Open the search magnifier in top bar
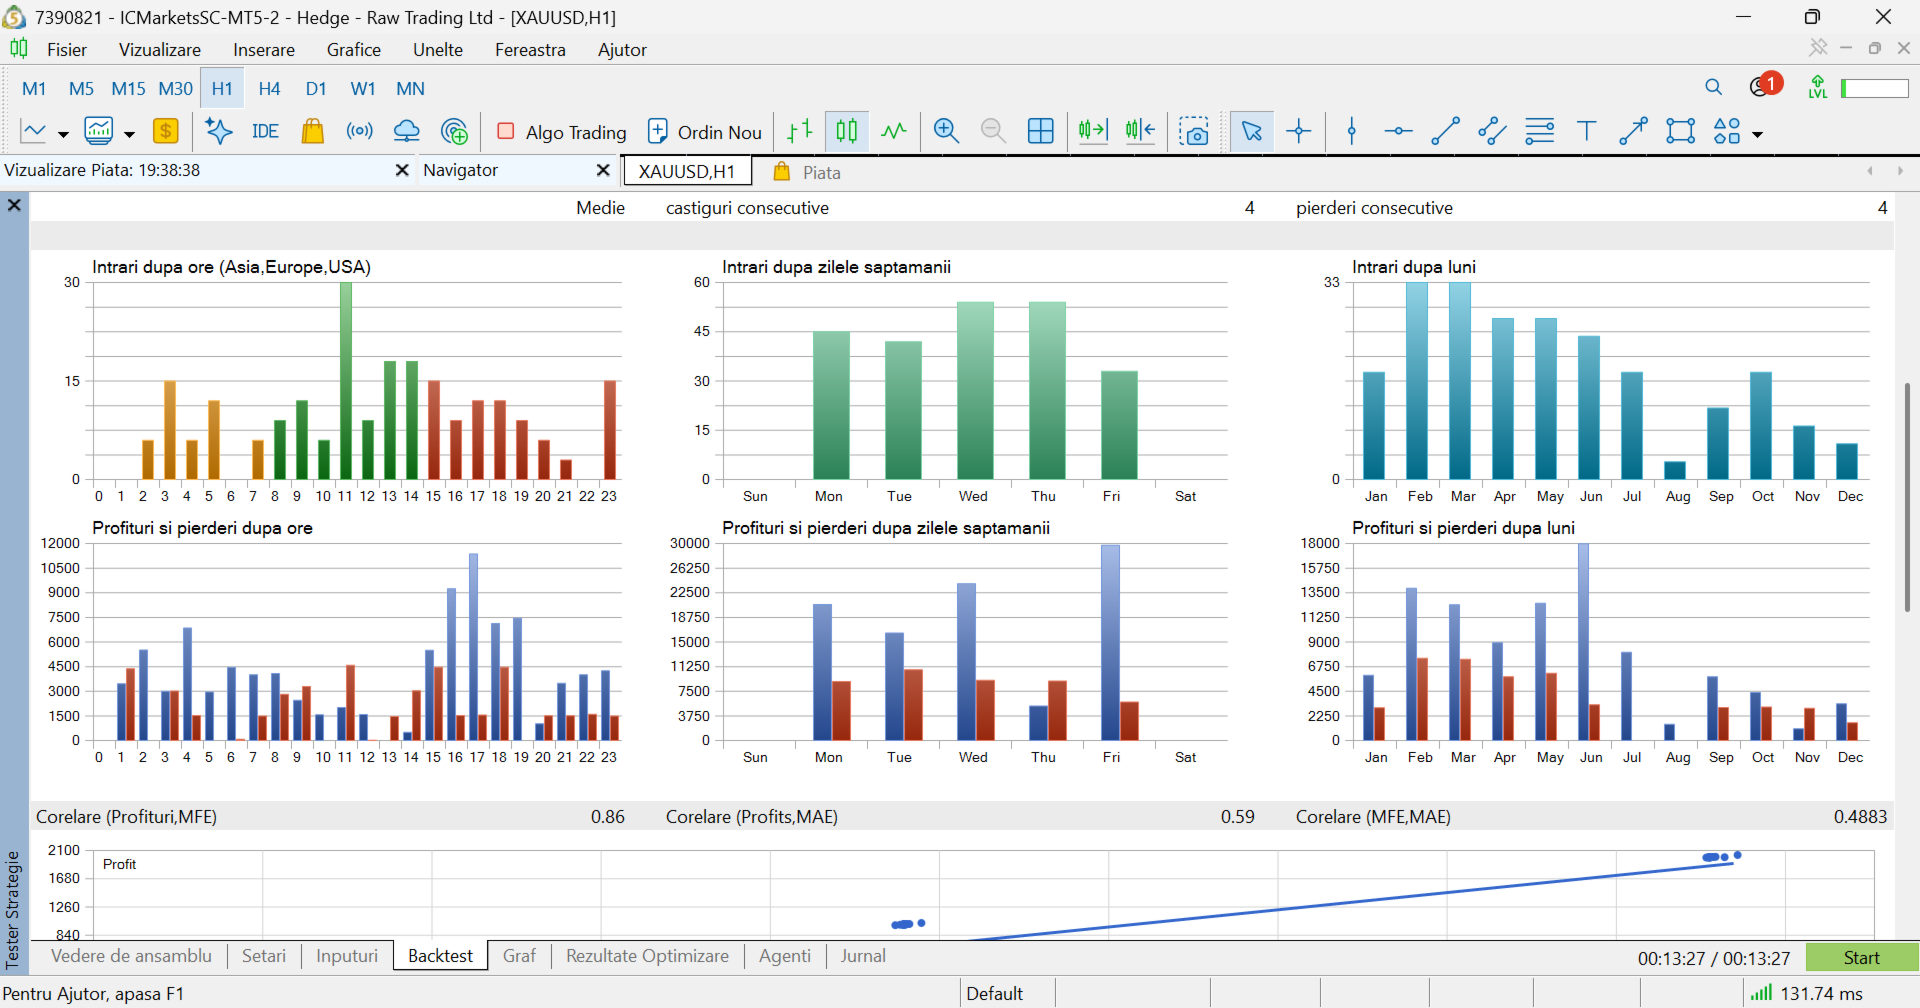Image resolution: width=1920 pixels, height=1008 pixels. click(1713, 88)
